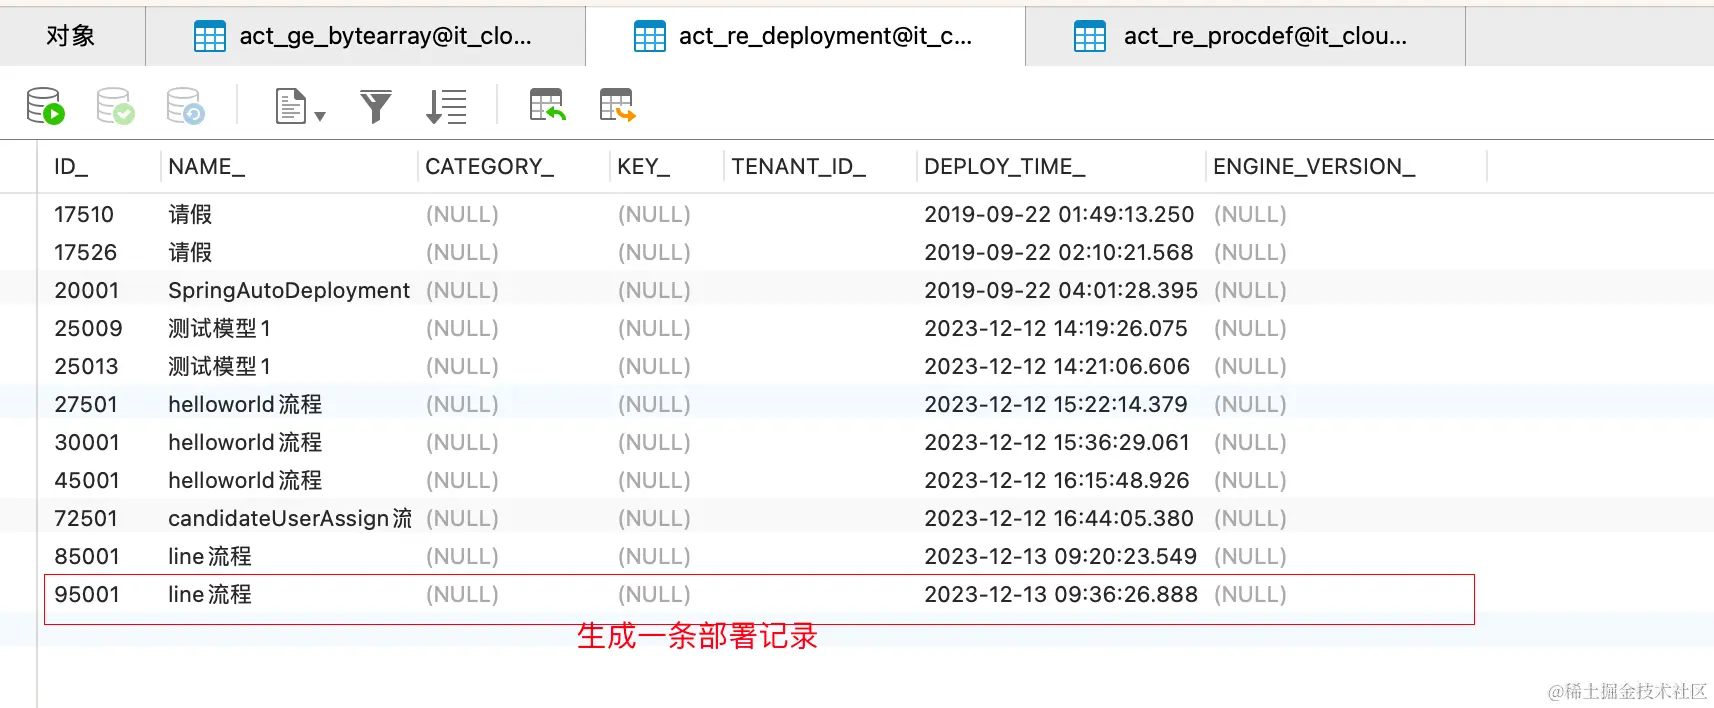Click deploy time 2019-09-22 01:49:13.250
Screen dimensions: 1714x708
pos(1059,215)
